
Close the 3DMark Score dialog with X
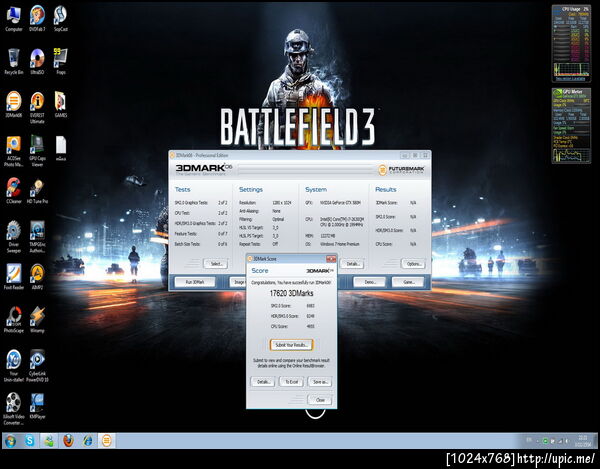331,259
